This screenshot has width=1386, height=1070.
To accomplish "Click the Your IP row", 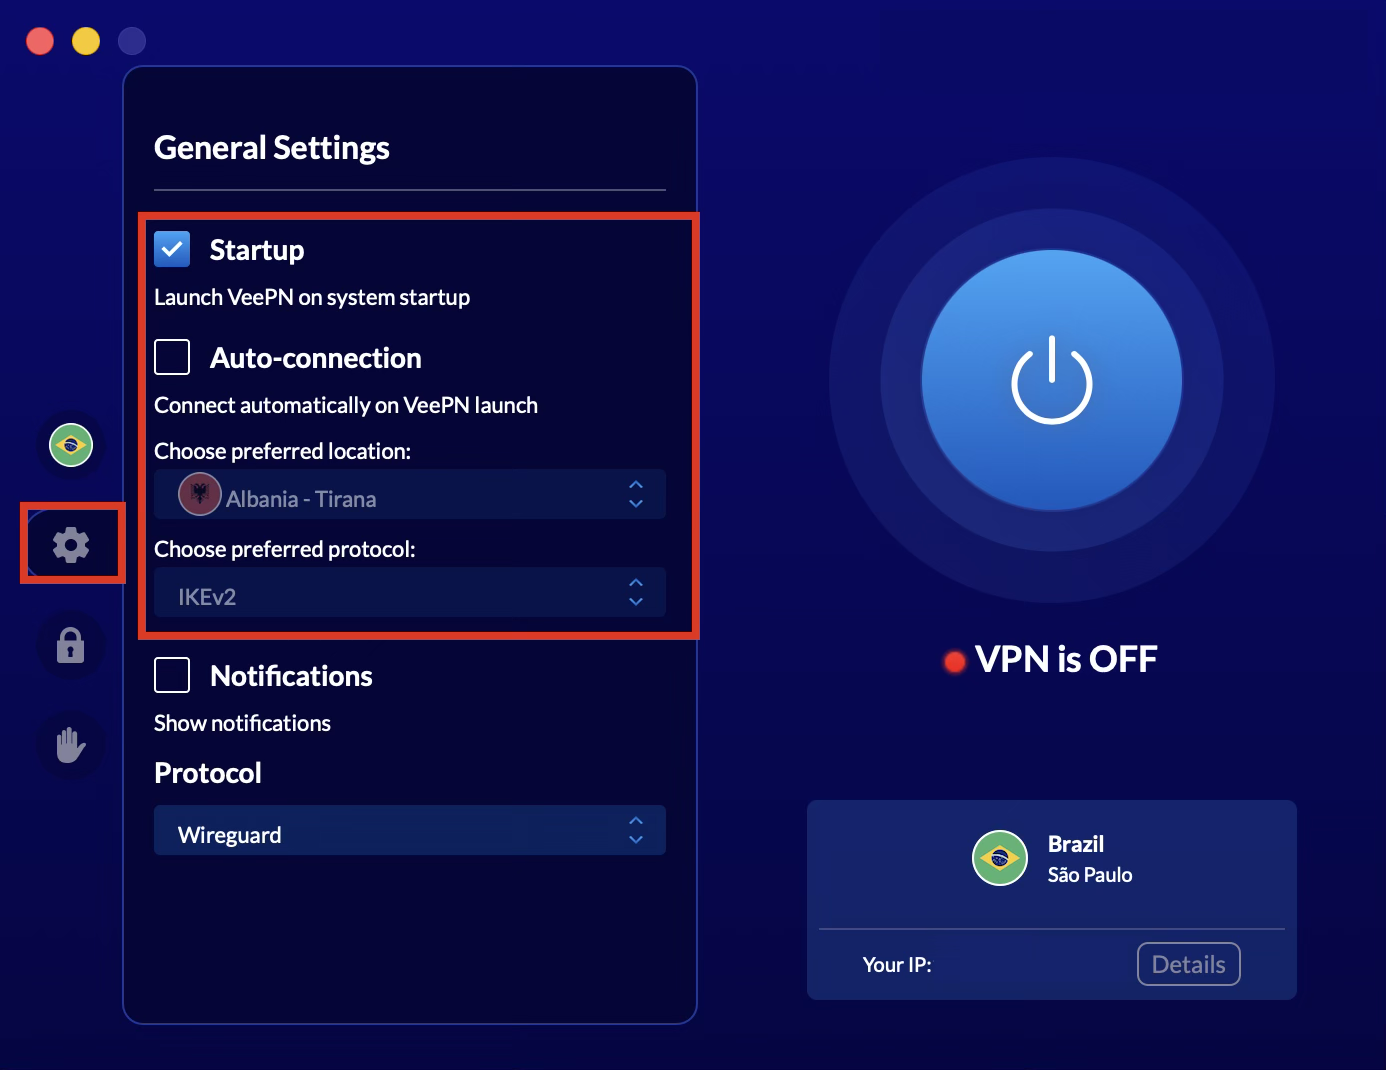I will [x=897, y=964].
